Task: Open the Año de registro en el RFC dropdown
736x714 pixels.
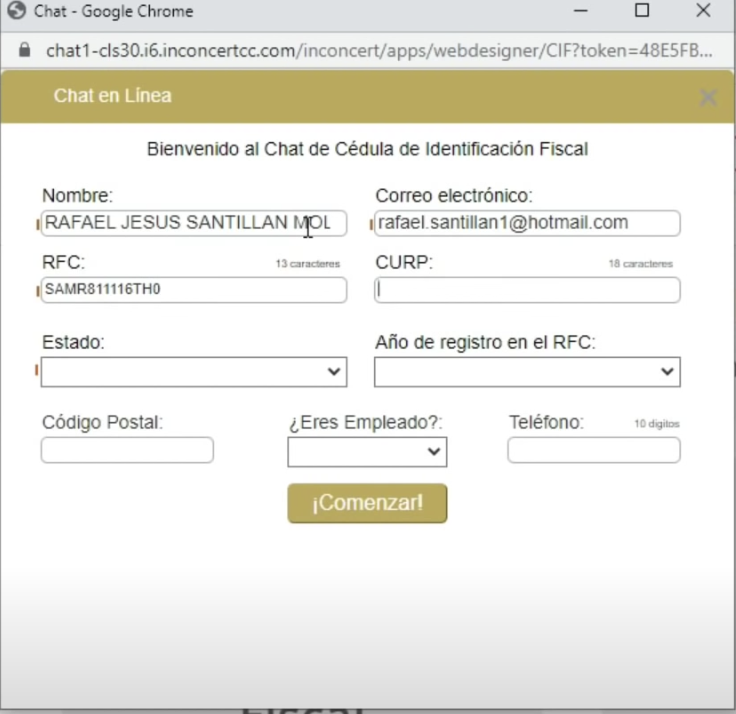Action: [x=527, y=371]
